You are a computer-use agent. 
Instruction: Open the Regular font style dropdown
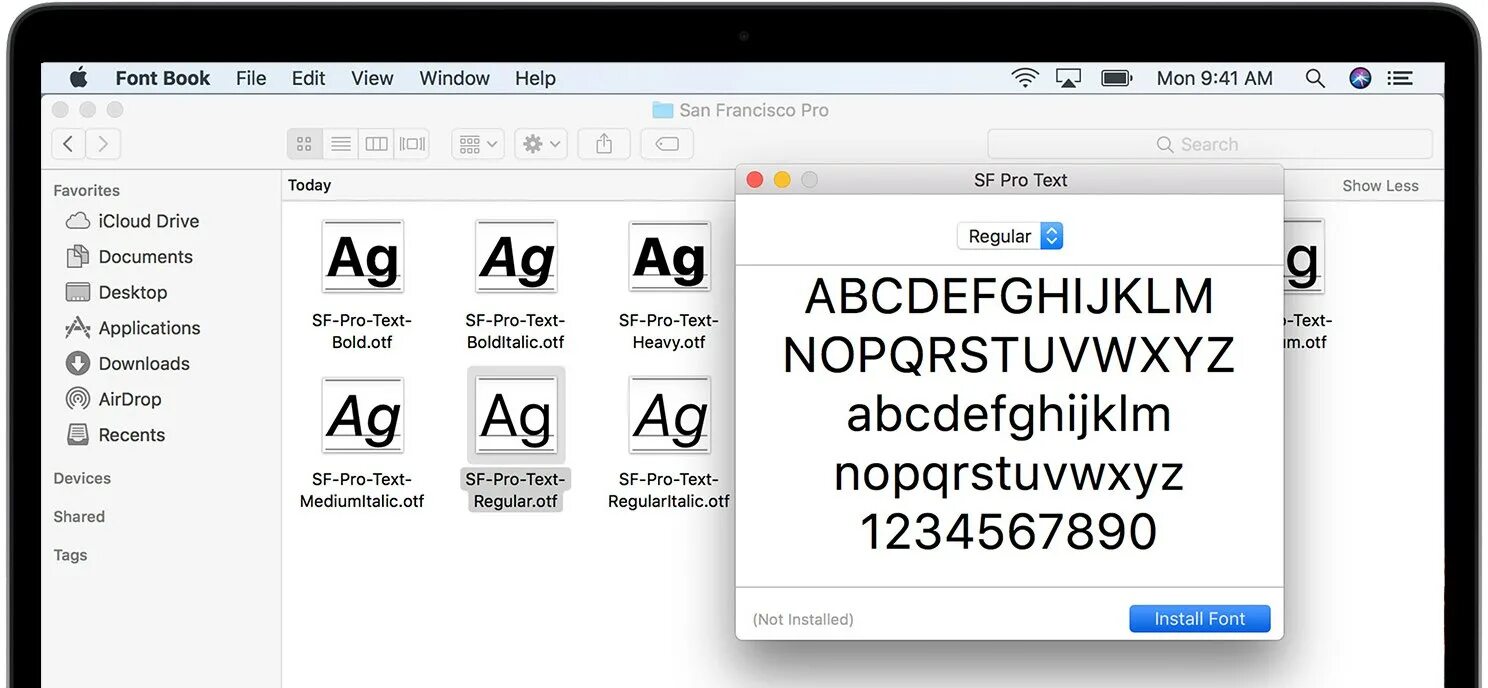click(x=1010, y=236)
